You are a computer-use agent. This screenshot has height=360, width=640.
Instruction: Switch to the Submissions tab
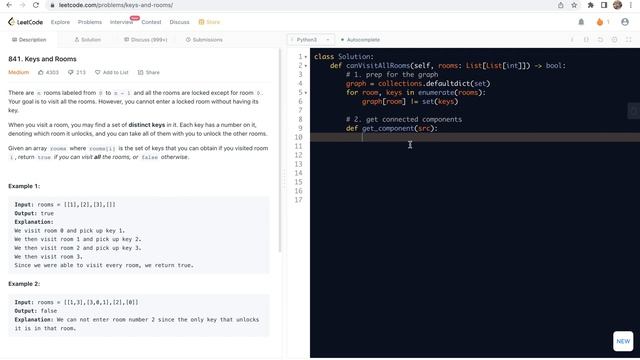[x=204, y=40]
